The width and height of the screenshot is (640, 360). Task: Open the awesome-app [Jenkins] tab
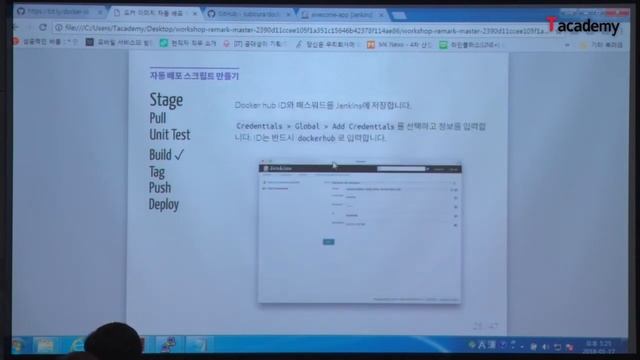342,15
